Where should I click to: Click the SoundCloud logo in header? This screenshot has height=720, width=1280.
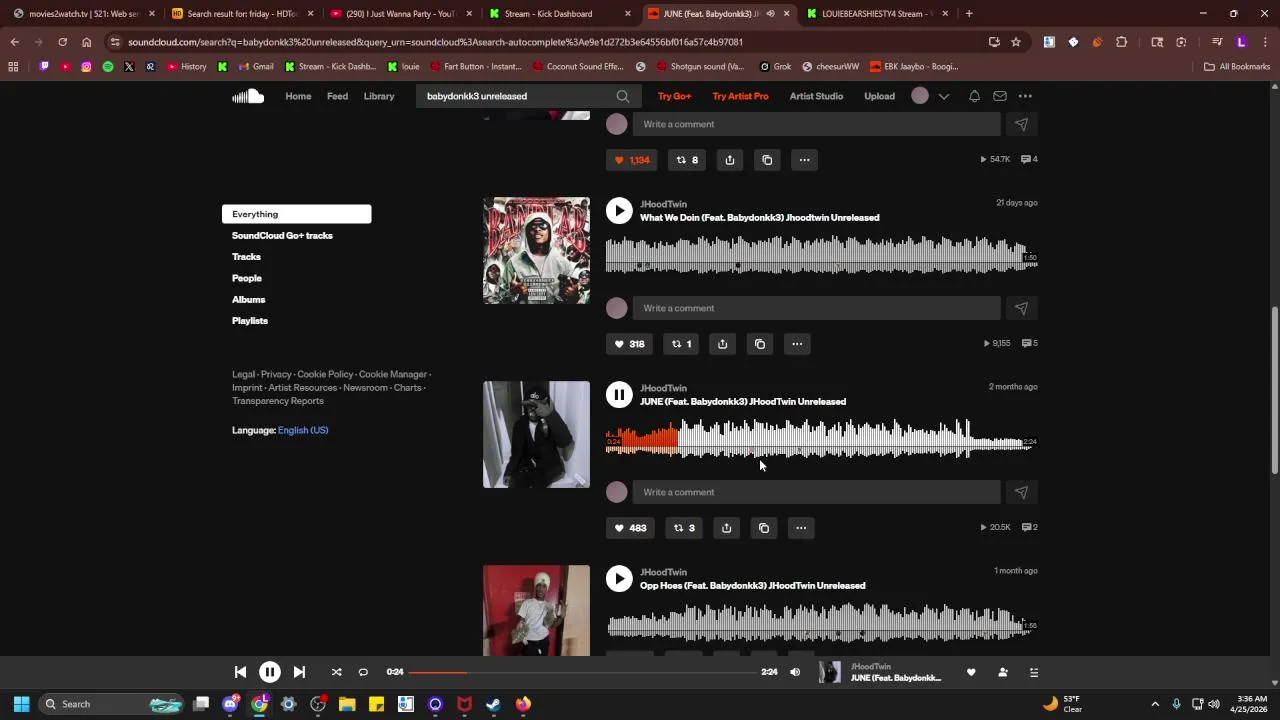click(248, 96)
